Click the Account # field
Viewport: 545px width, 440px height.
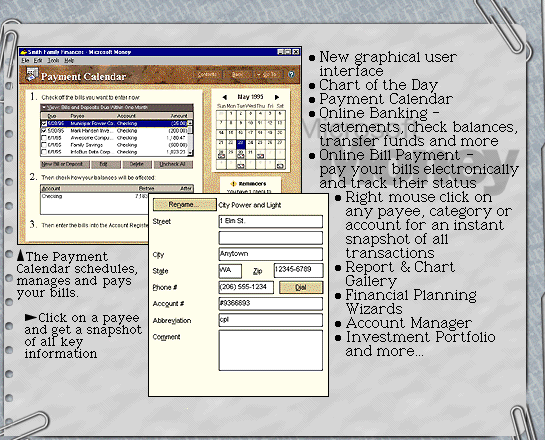click(270, 304)
